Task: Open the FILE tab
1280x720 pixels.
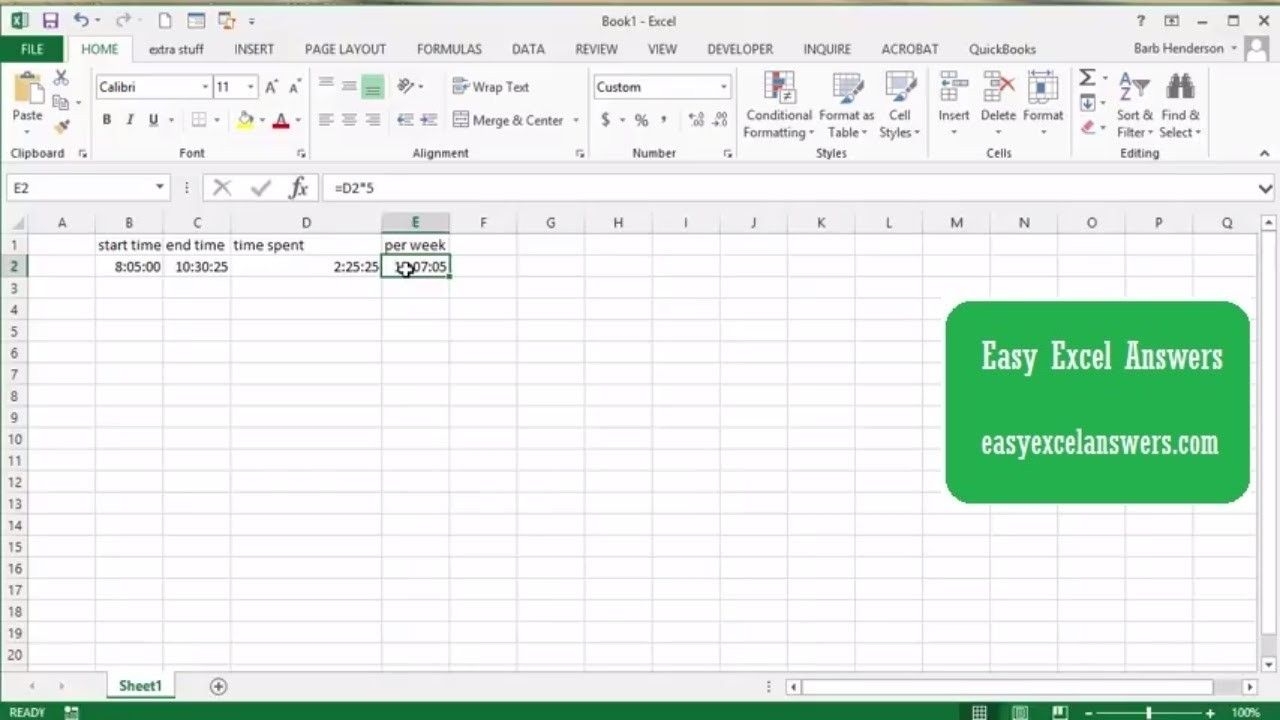Action: tap(32, 48)
